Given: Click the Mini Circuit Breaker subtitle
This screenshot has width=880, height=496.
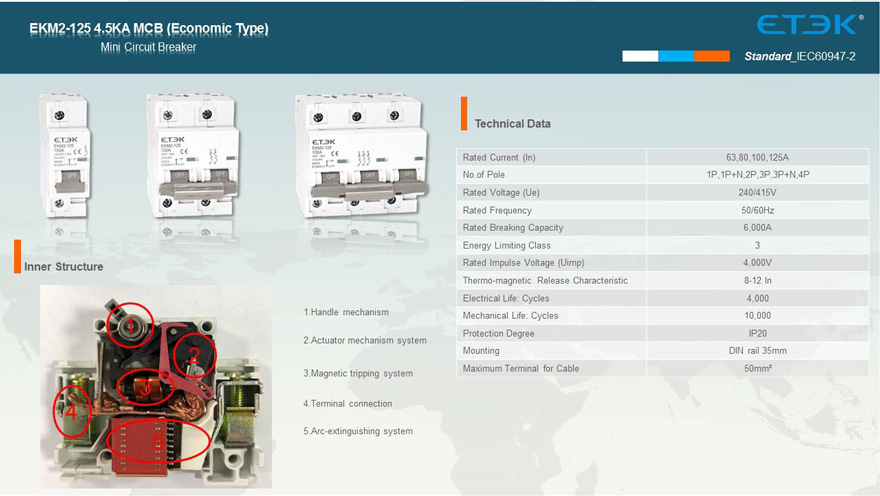Looking at the screenshot, I should pos(148,47).
